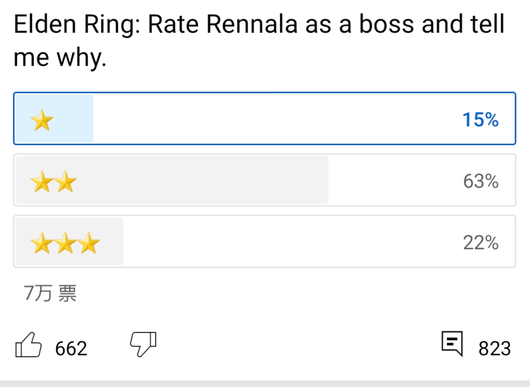530x387 pixels.
Task: Click the 7万 票 vote count text
Action: click(x=50, y=293)
